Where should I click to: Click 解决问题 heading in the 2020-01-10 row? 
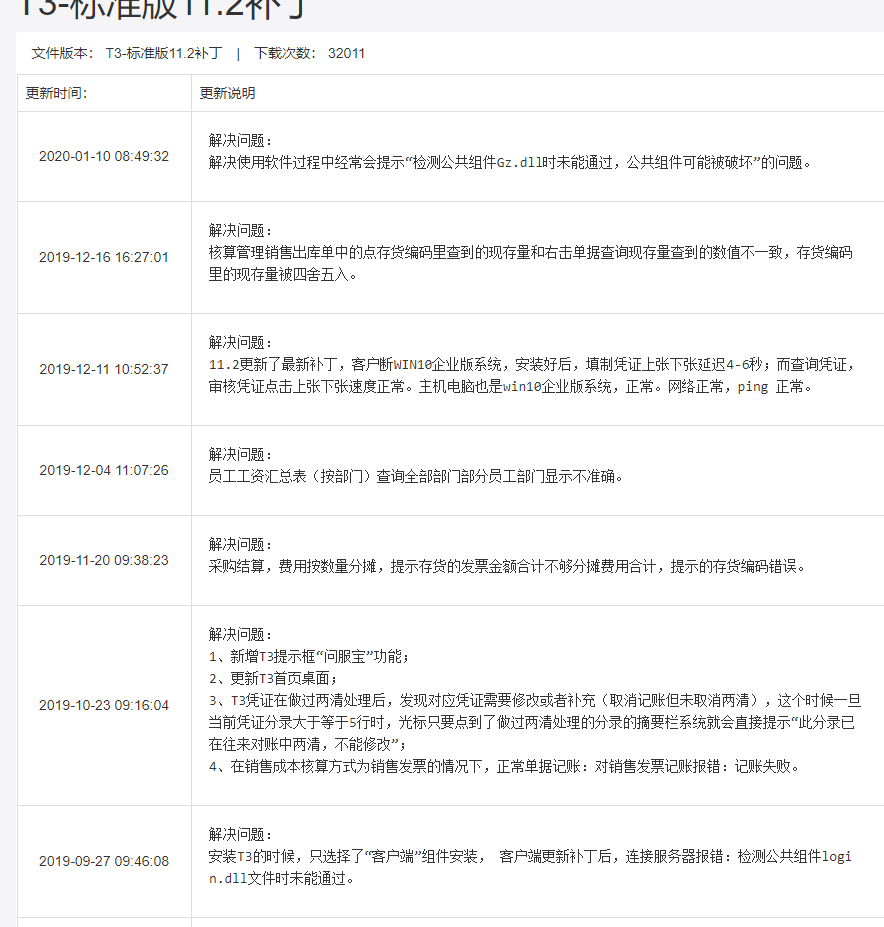tap(240, 140)
